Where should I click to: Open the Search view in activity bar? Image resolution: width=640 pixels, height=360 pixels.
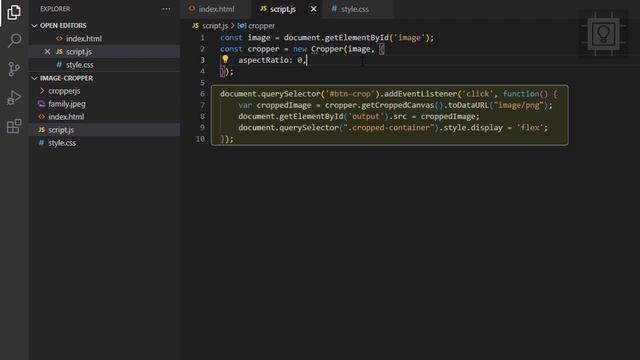[14, 40]
